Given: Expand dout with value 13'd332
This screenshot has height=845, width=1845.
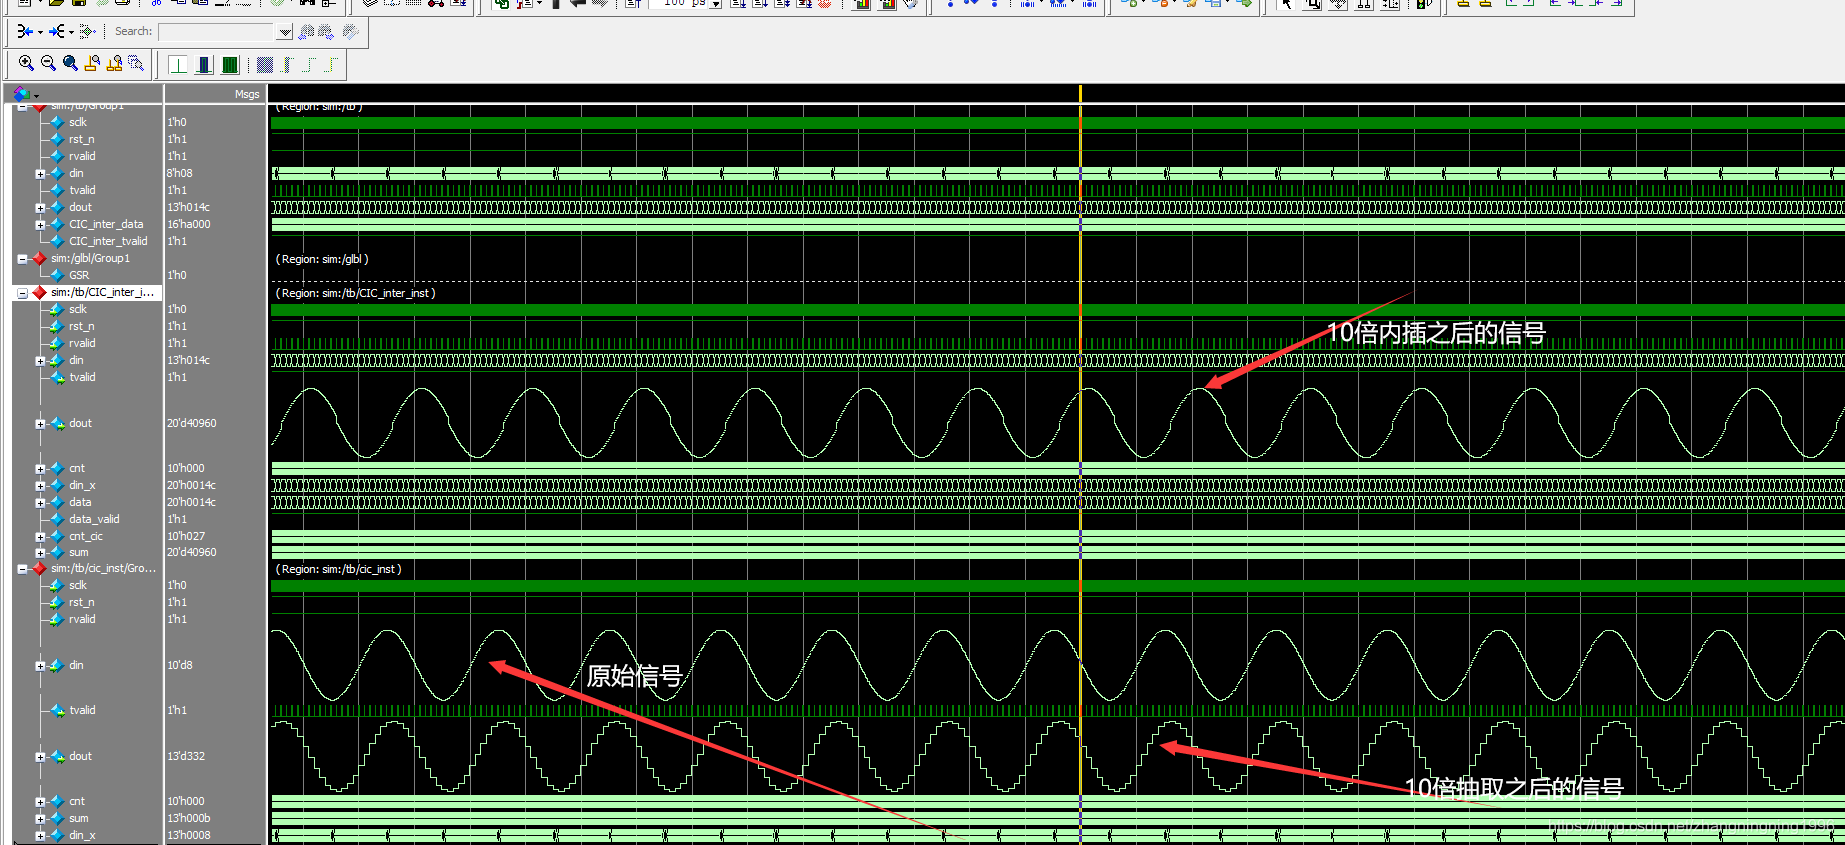Looking at the screenshot, I should (x=40, y=757).
